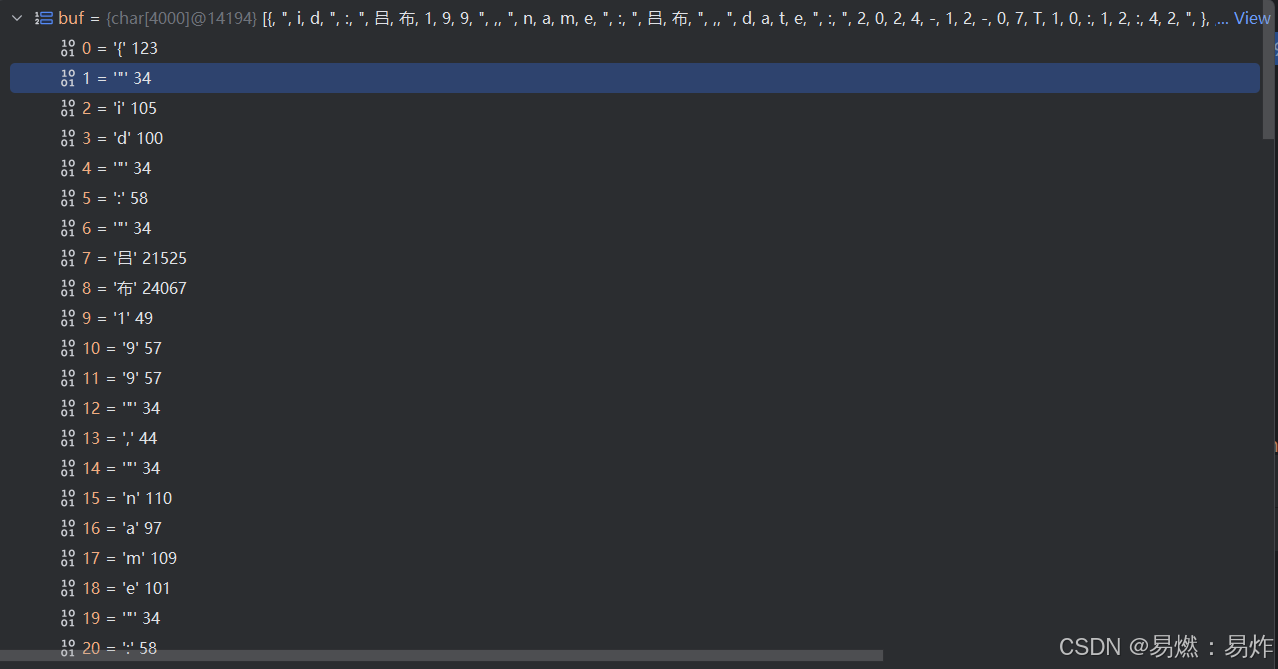Click the numeric icon on element 15 'n'
This screenshot has width=1278, height=669.
point(68,498)
